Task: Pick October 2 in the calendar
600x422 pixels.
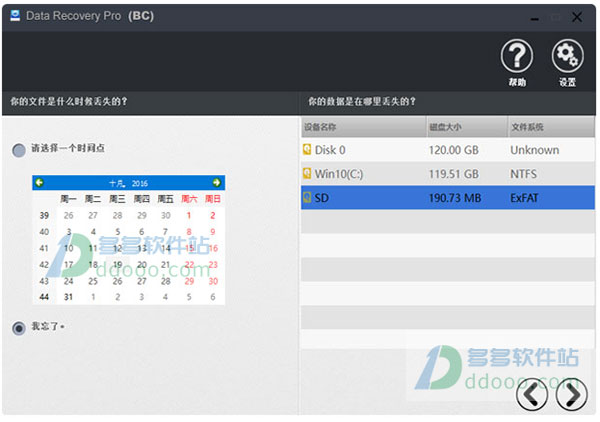Action: click(x=213, y=215)
